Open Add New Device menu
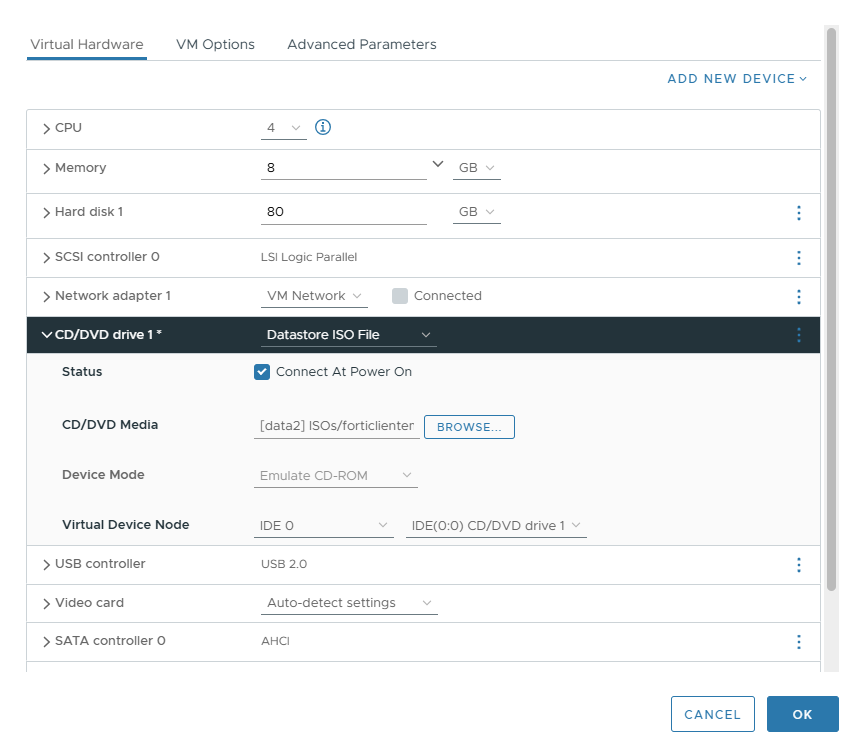The height and width of the screenshot is (751, 860). pos(736,79)
